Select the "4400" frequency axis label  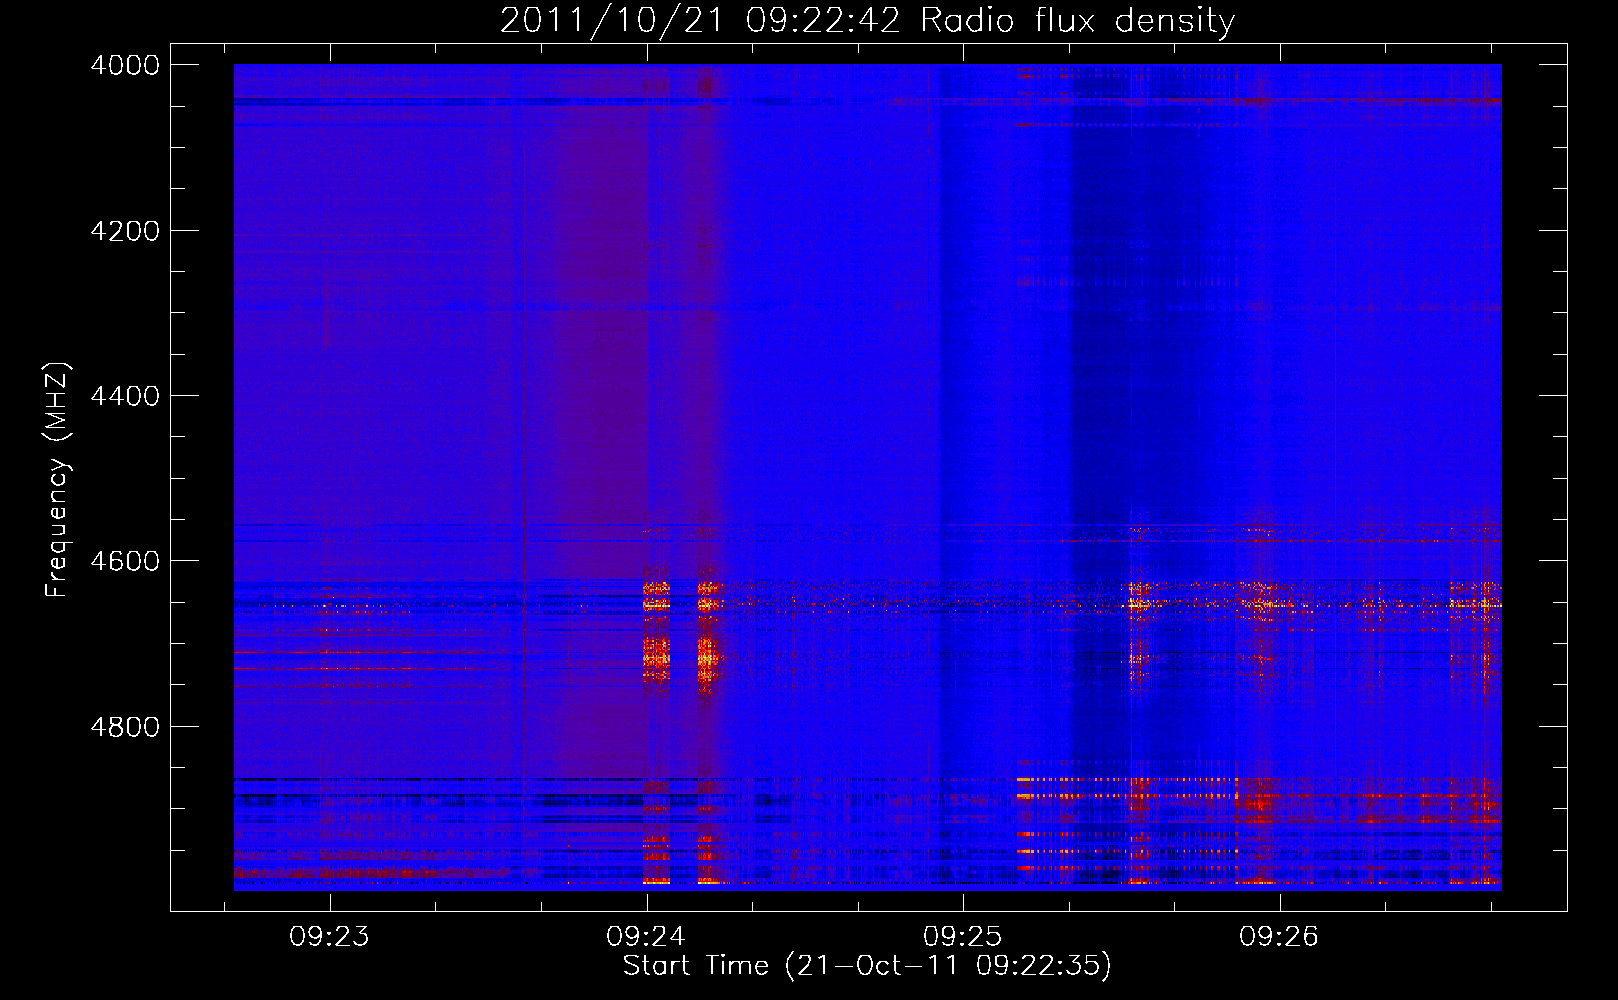point(124,396)
